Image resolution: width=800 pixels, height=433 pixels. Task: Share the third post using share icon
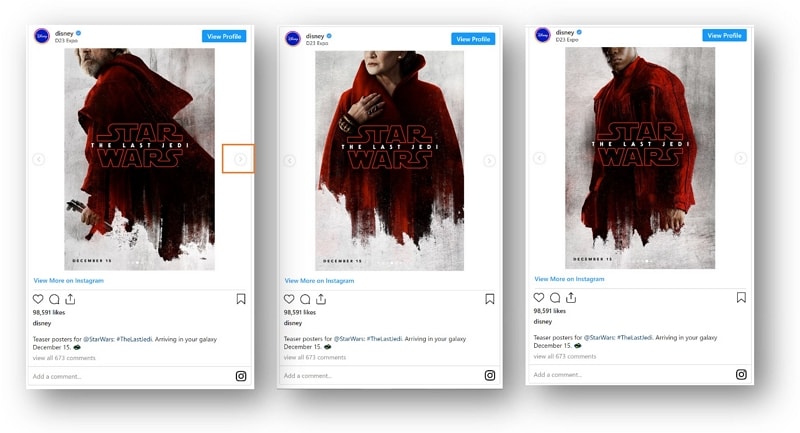coord(571,297)
